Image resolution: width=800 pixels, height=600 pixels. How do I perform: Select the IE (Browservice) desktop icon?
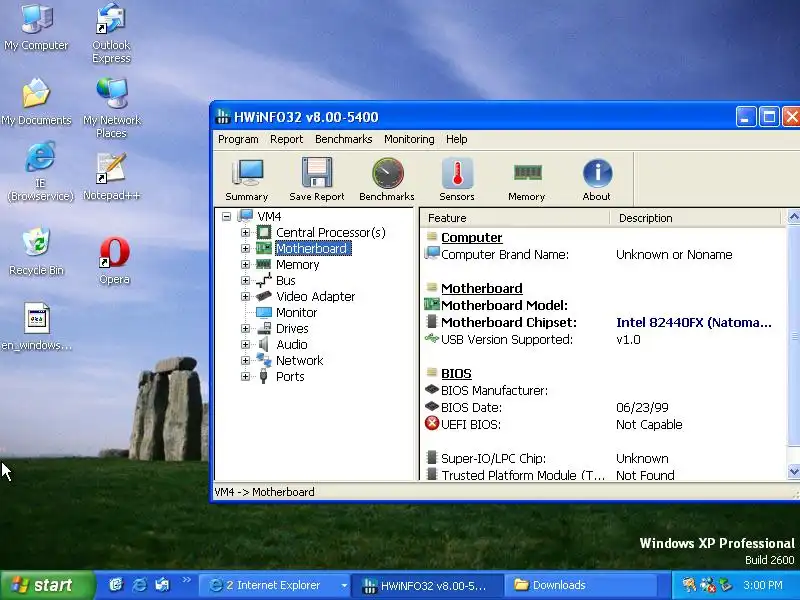[x=40, y=172]
